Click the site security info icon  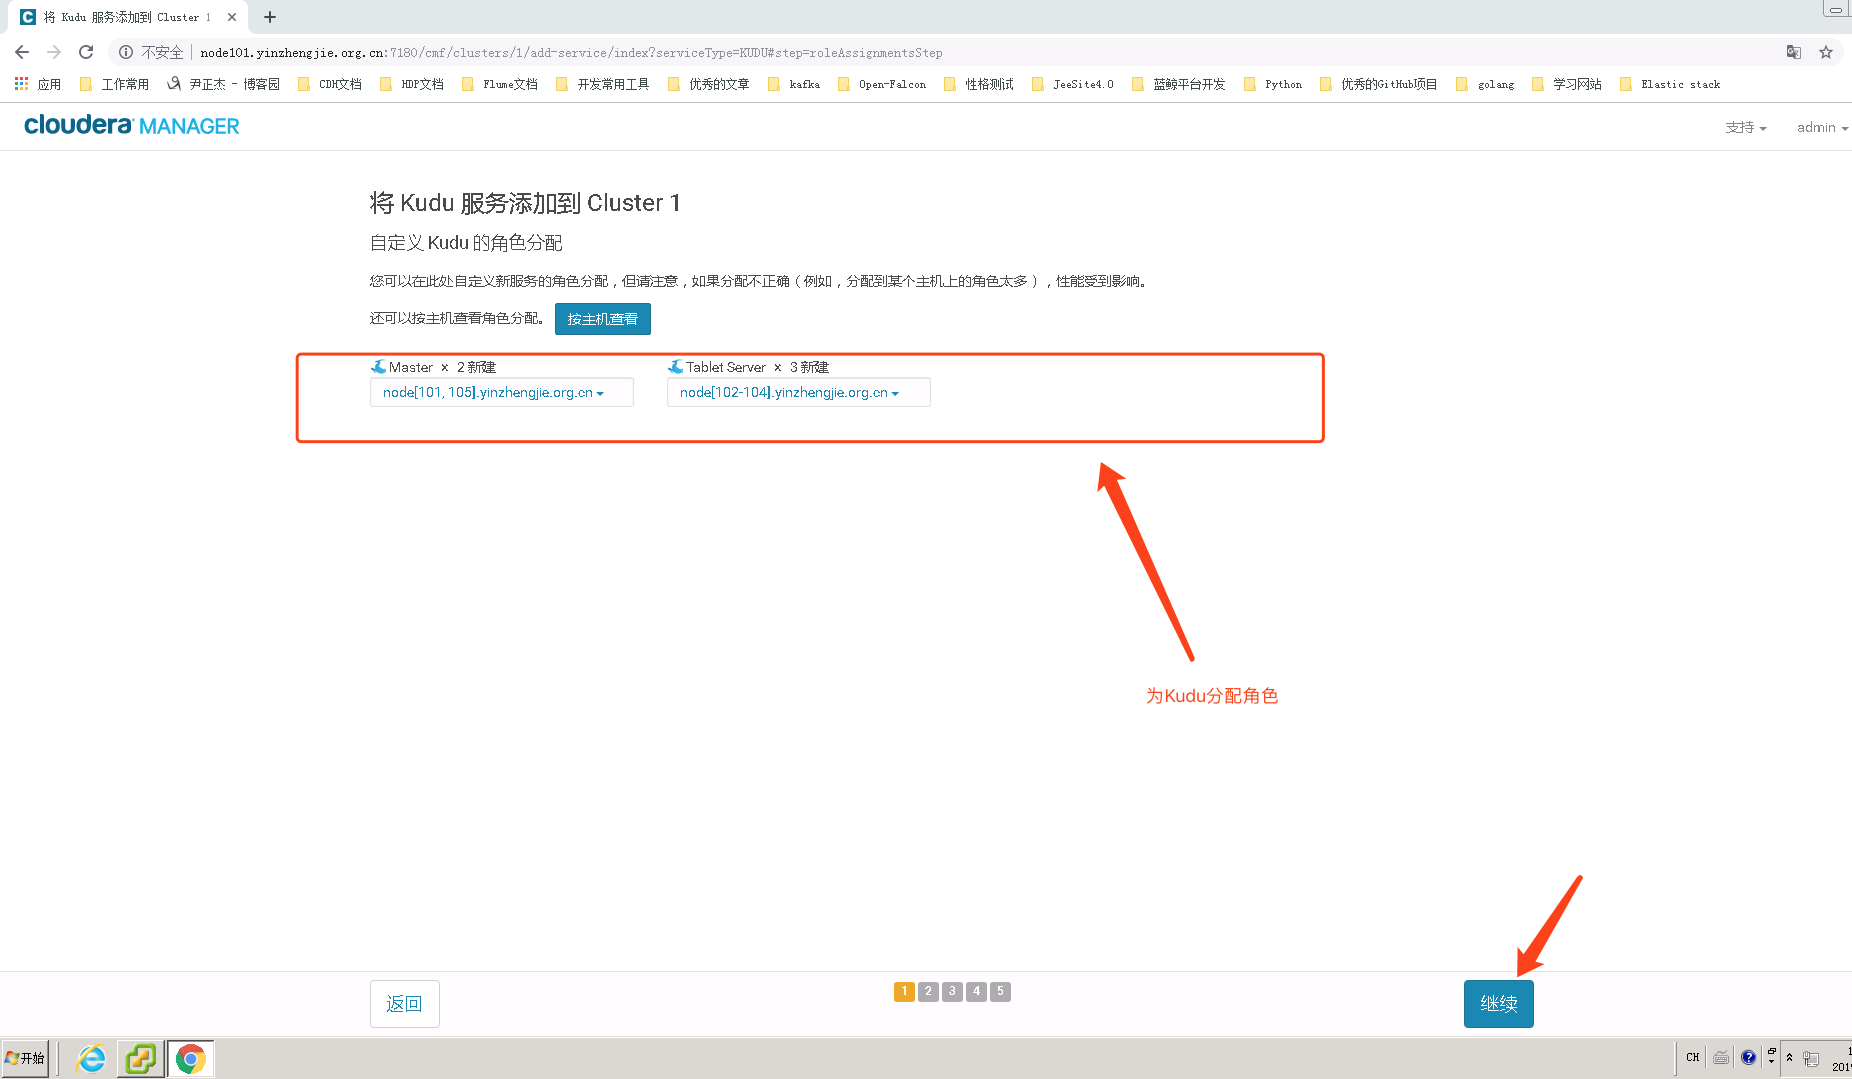[x=126, y=52]
